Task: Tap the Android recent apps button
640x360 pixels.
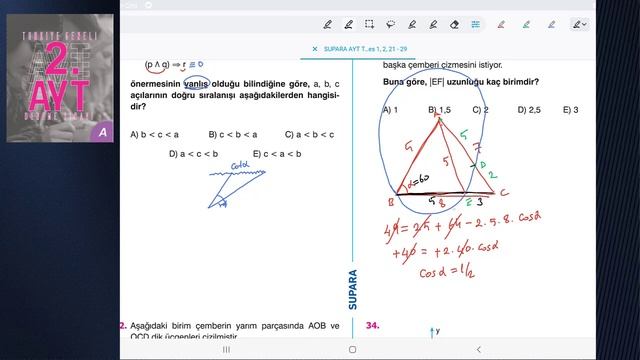Action: (x=227, y=349)
